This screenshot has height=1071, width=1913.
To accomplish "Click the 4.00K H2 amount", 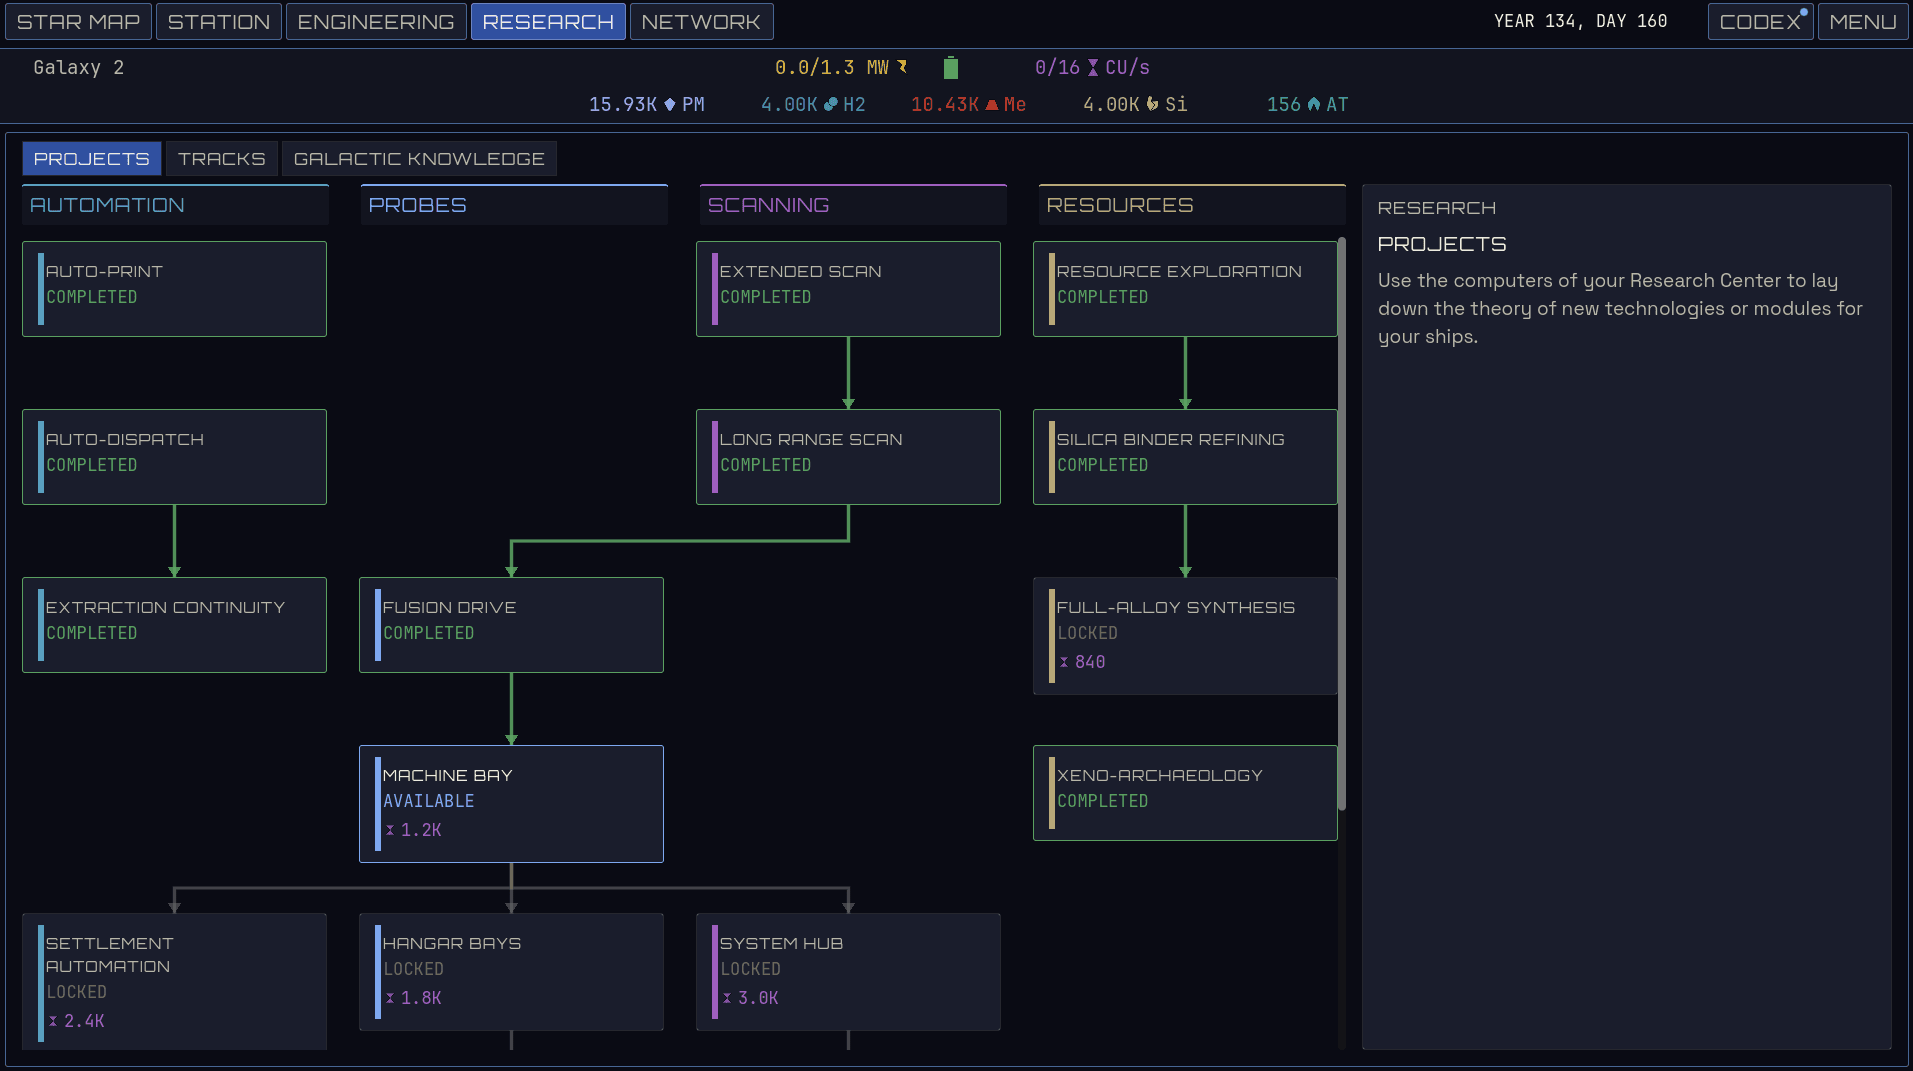I will [x=789, y=104].
